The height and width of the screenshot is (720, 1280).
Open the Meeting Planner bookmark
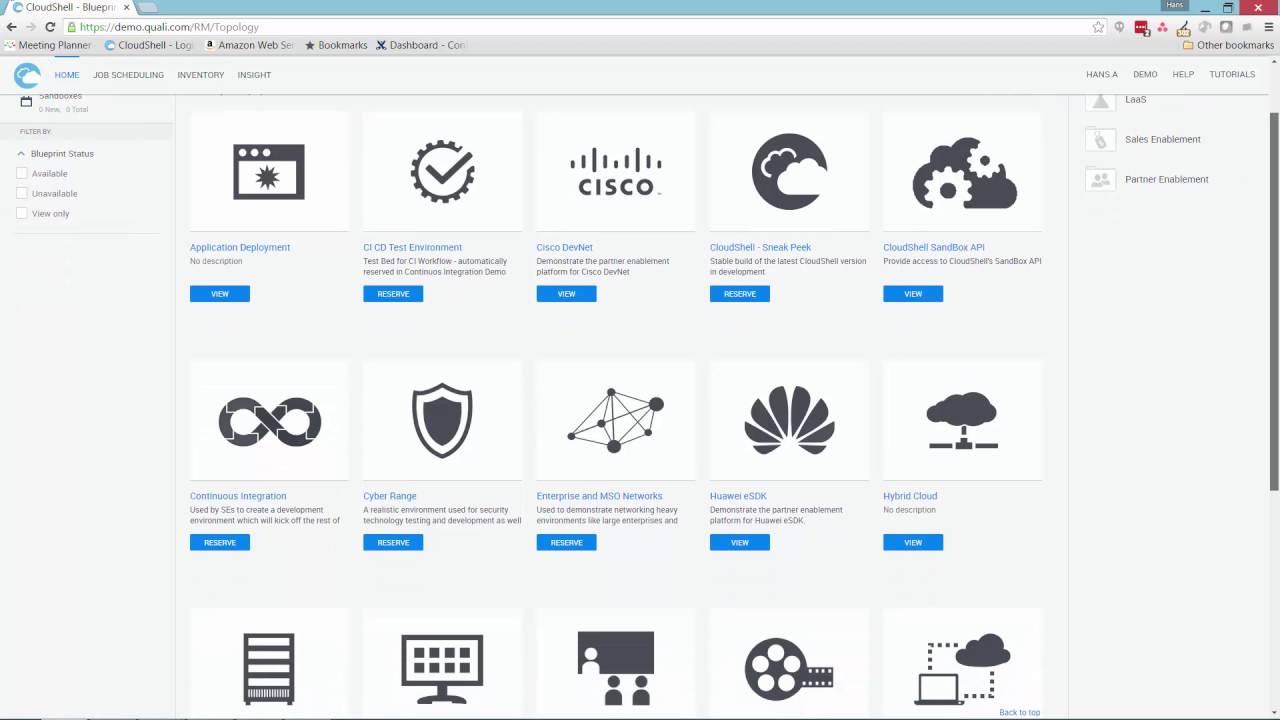point(48,45)
